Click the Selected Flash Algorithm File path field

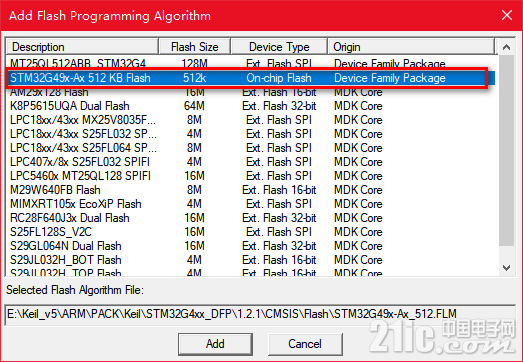pyautogui.click(x=260, y=314)
